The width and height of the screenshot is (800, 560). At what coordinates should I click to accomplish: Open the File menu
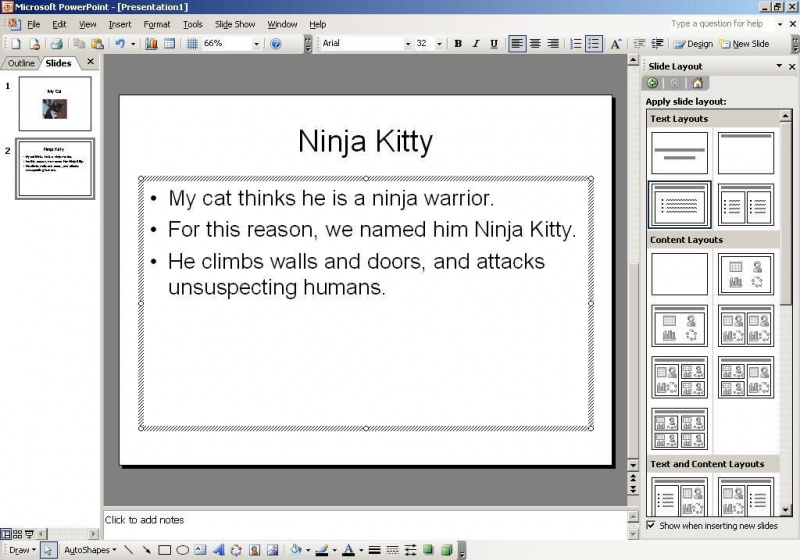[34, 24]
